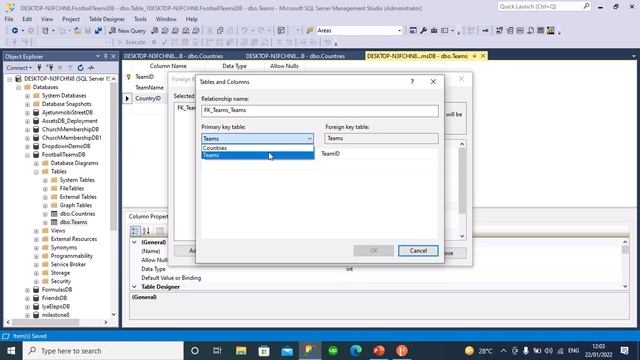The width and height of the screenshot is (640, 360).
Task: Select the Database Diagrams folder
Action: click(74, 163)
